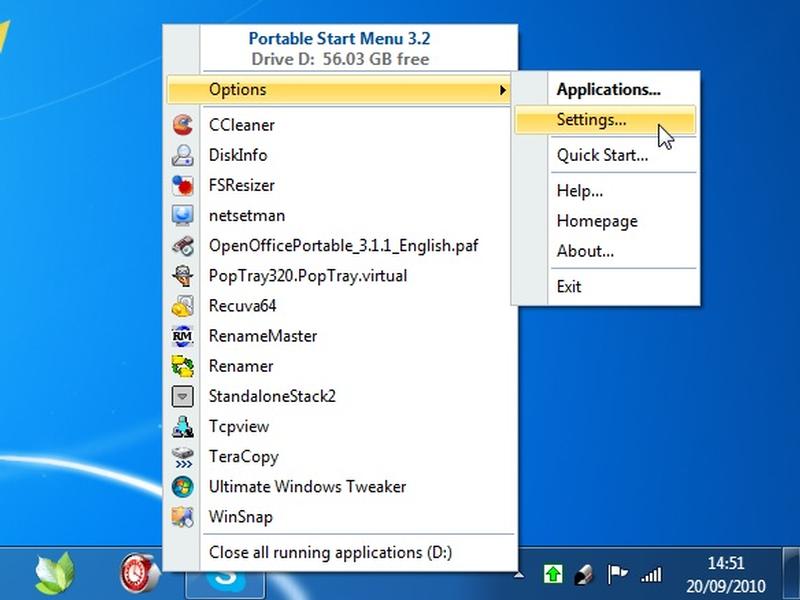Start Renamer from the list

[241, 366]
